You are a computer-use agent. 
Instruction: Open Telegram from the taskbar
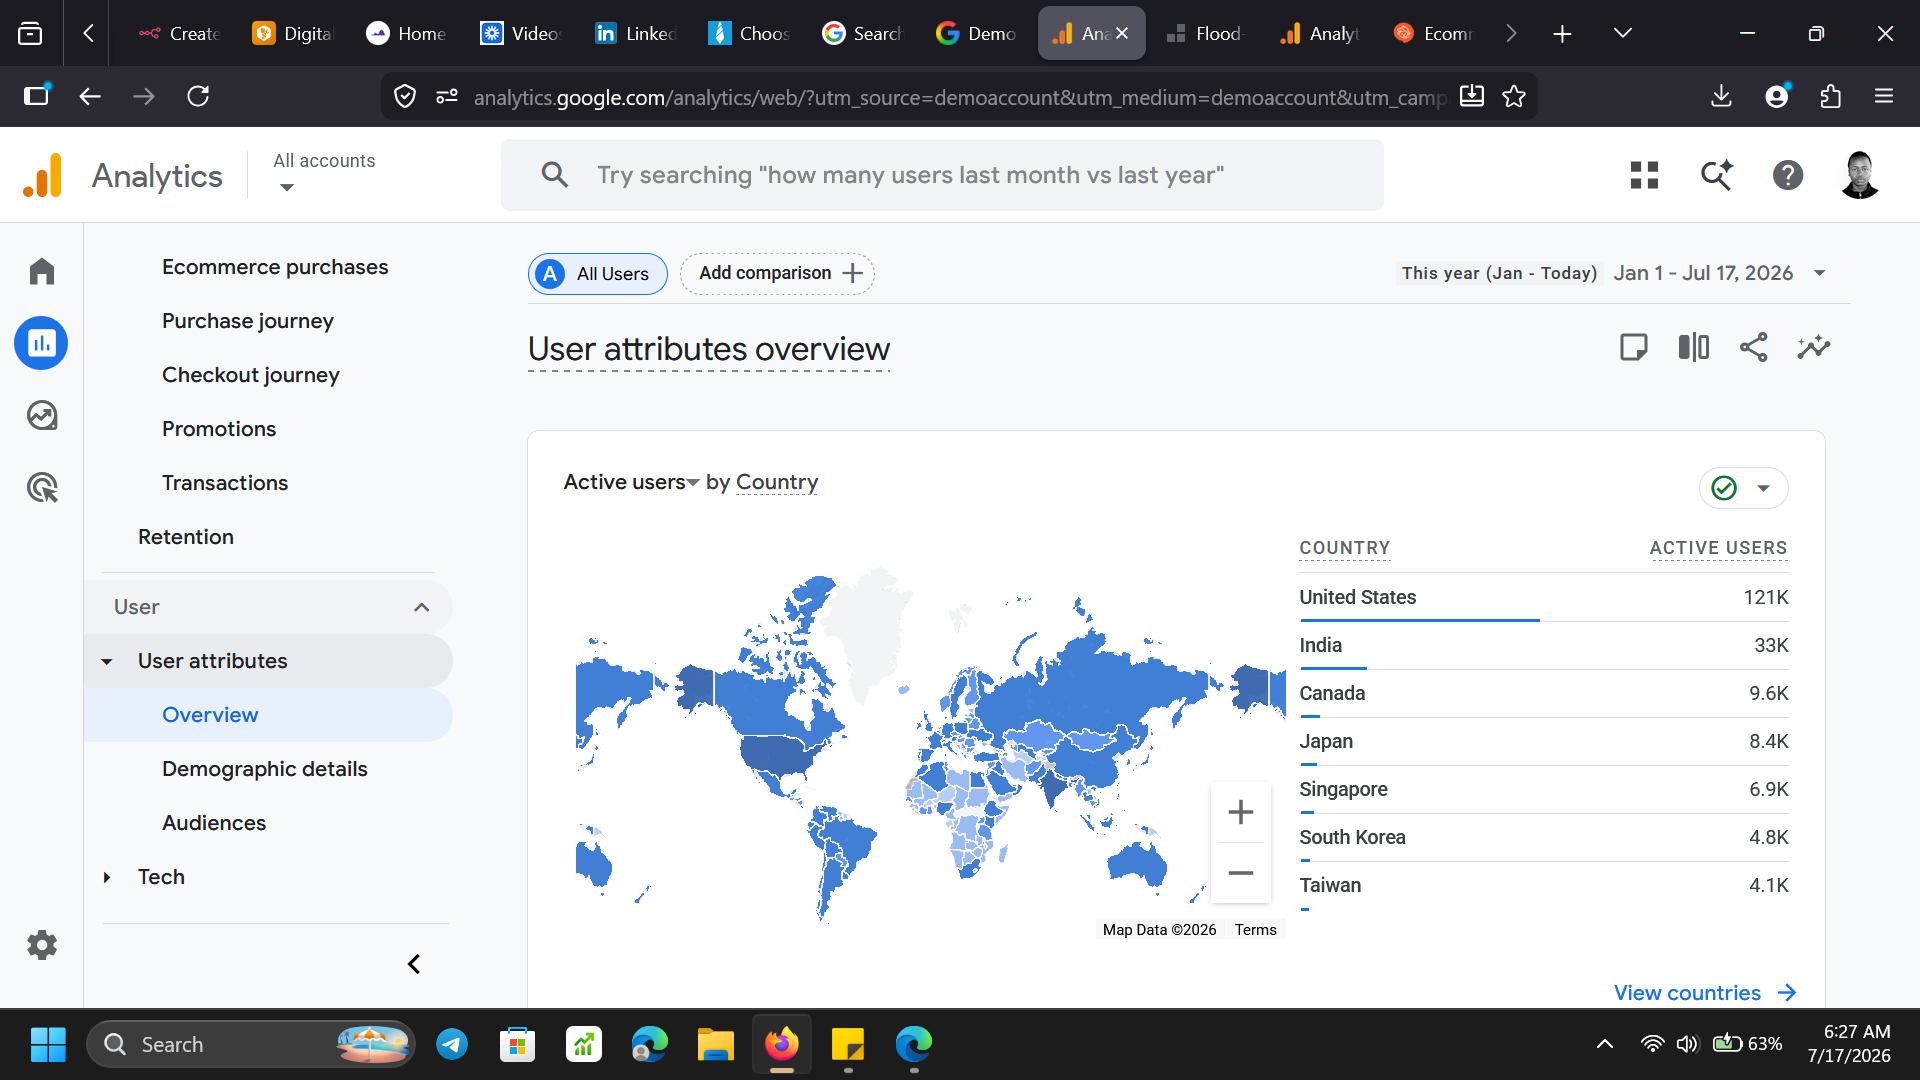click(452, 1044)
